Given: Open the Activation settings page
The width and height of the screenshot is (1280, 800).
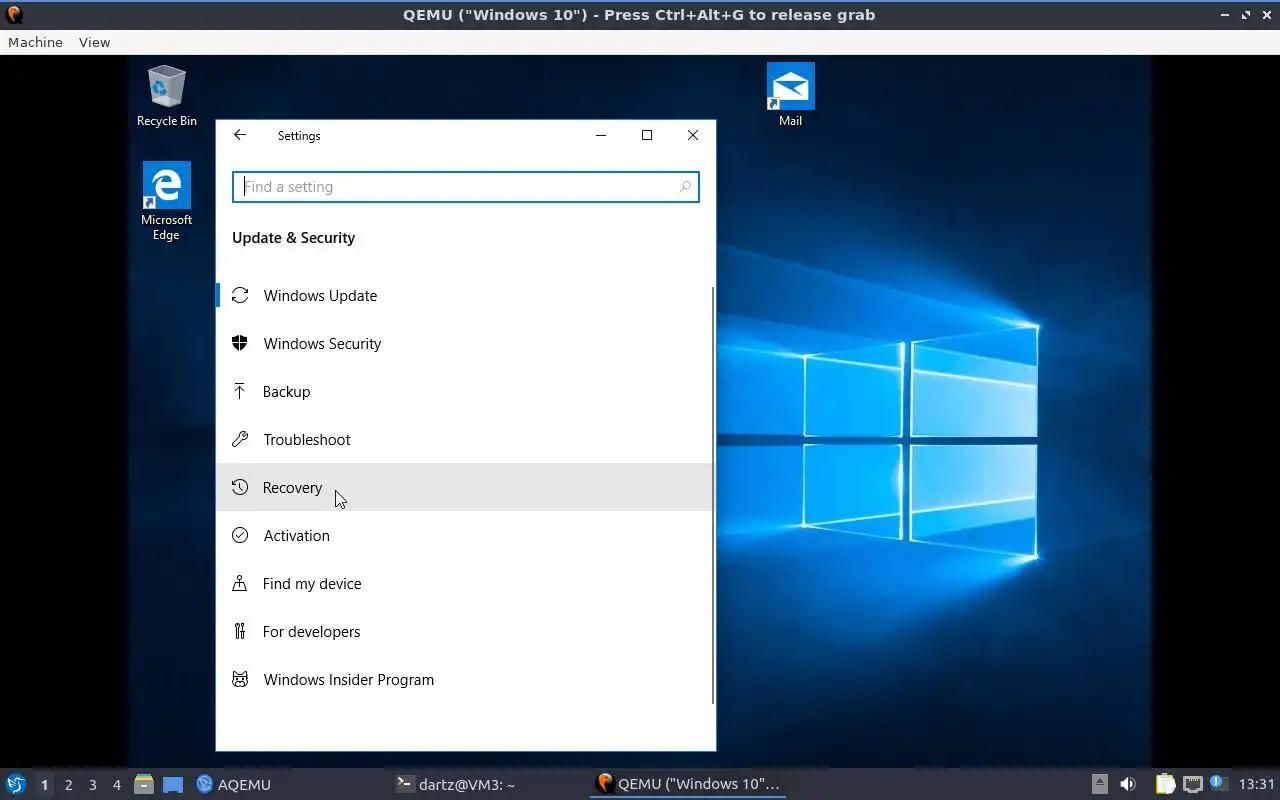Looking at the screenshot, I should pyautogui.click(x=465, y=535).
